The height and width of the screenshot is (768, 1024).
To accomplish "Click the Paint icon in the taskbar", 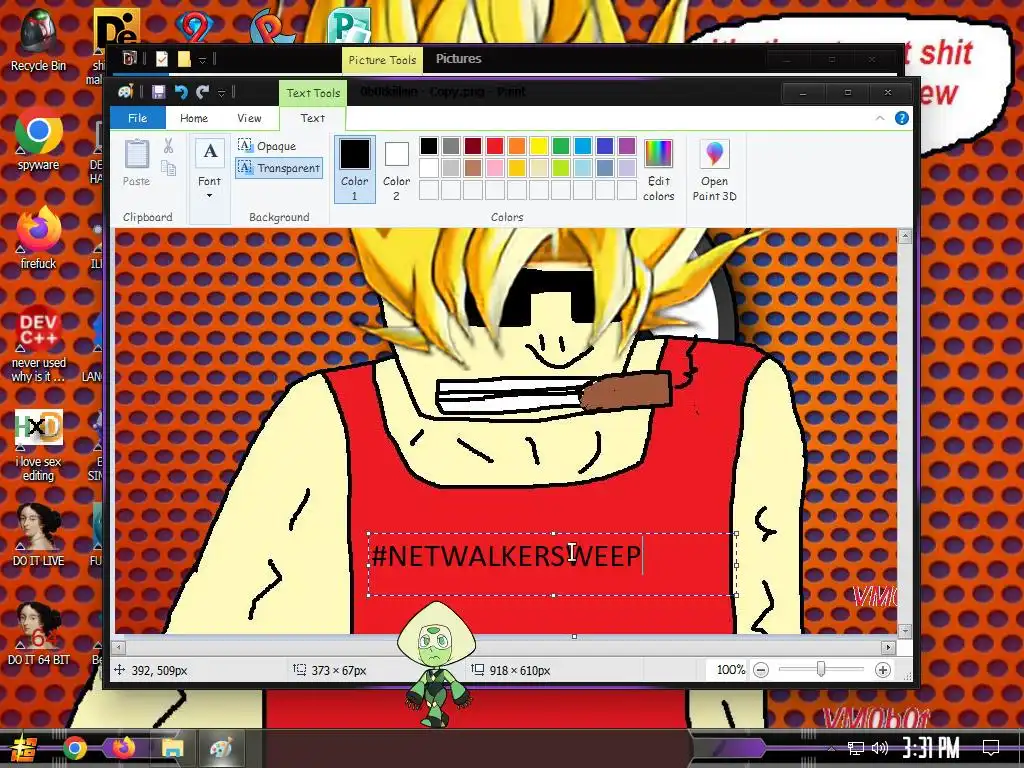I will (221, 748).
